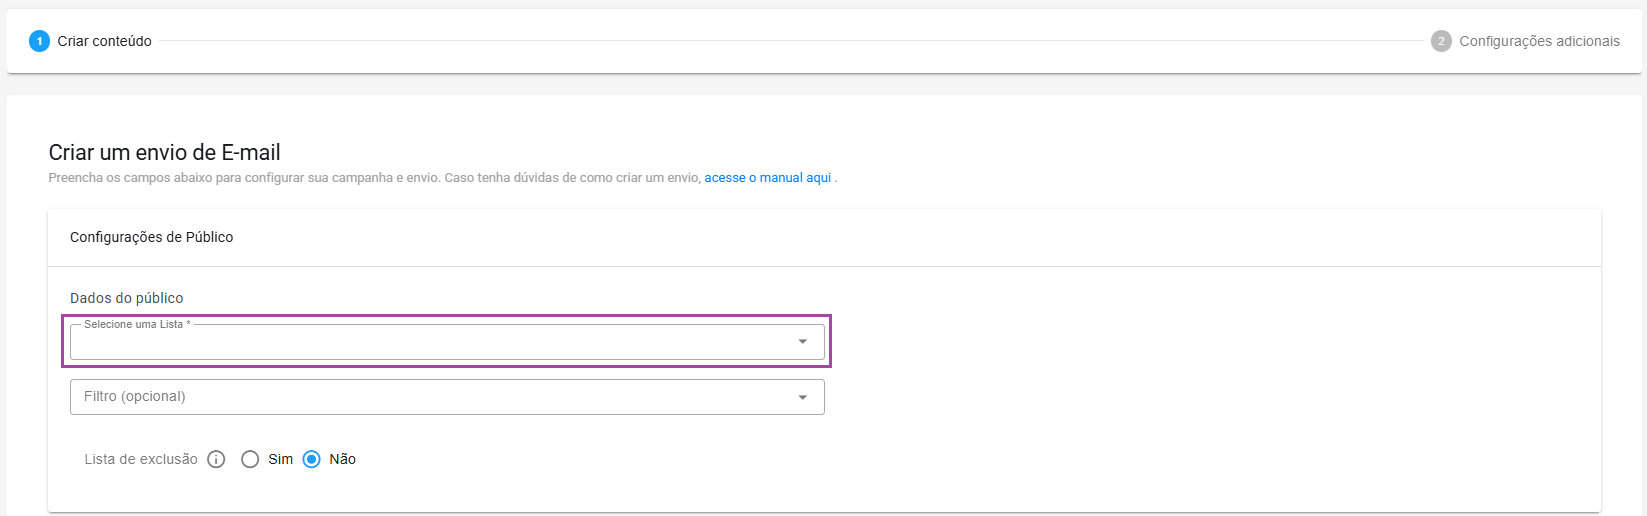Click the 'Sim' option label text
This screenshot has width=1647, height=516.
coord(280,459)
